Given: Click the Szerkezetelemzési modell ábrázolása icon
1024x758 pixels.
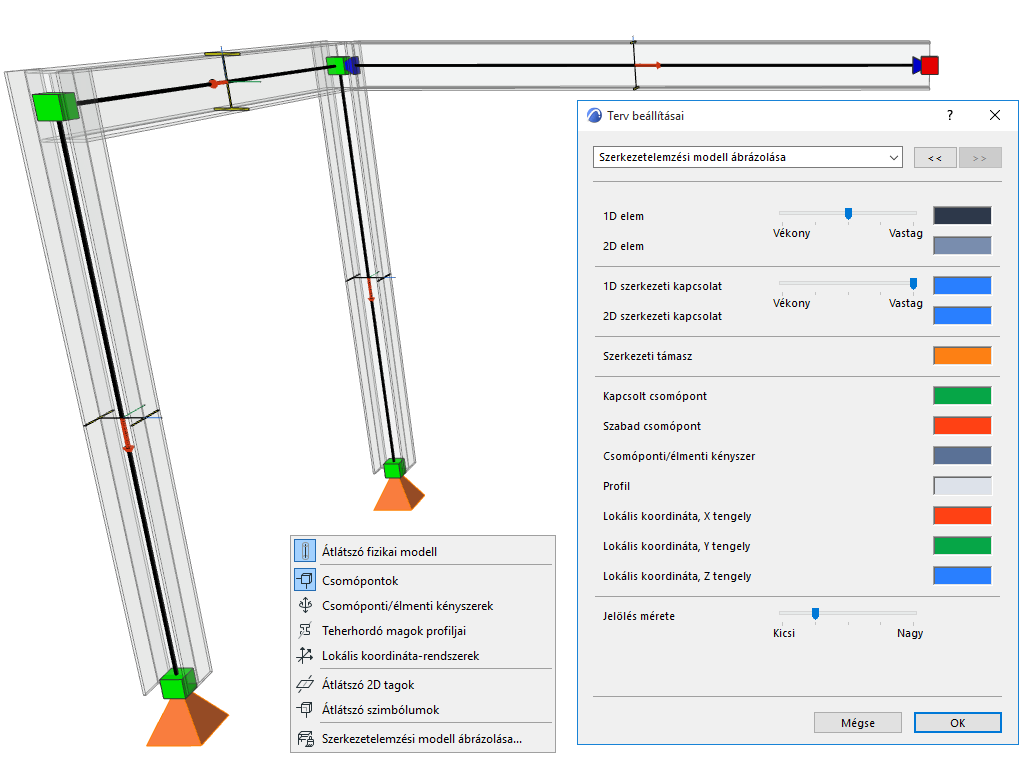Looking at the screenshot, I should 305,738.
